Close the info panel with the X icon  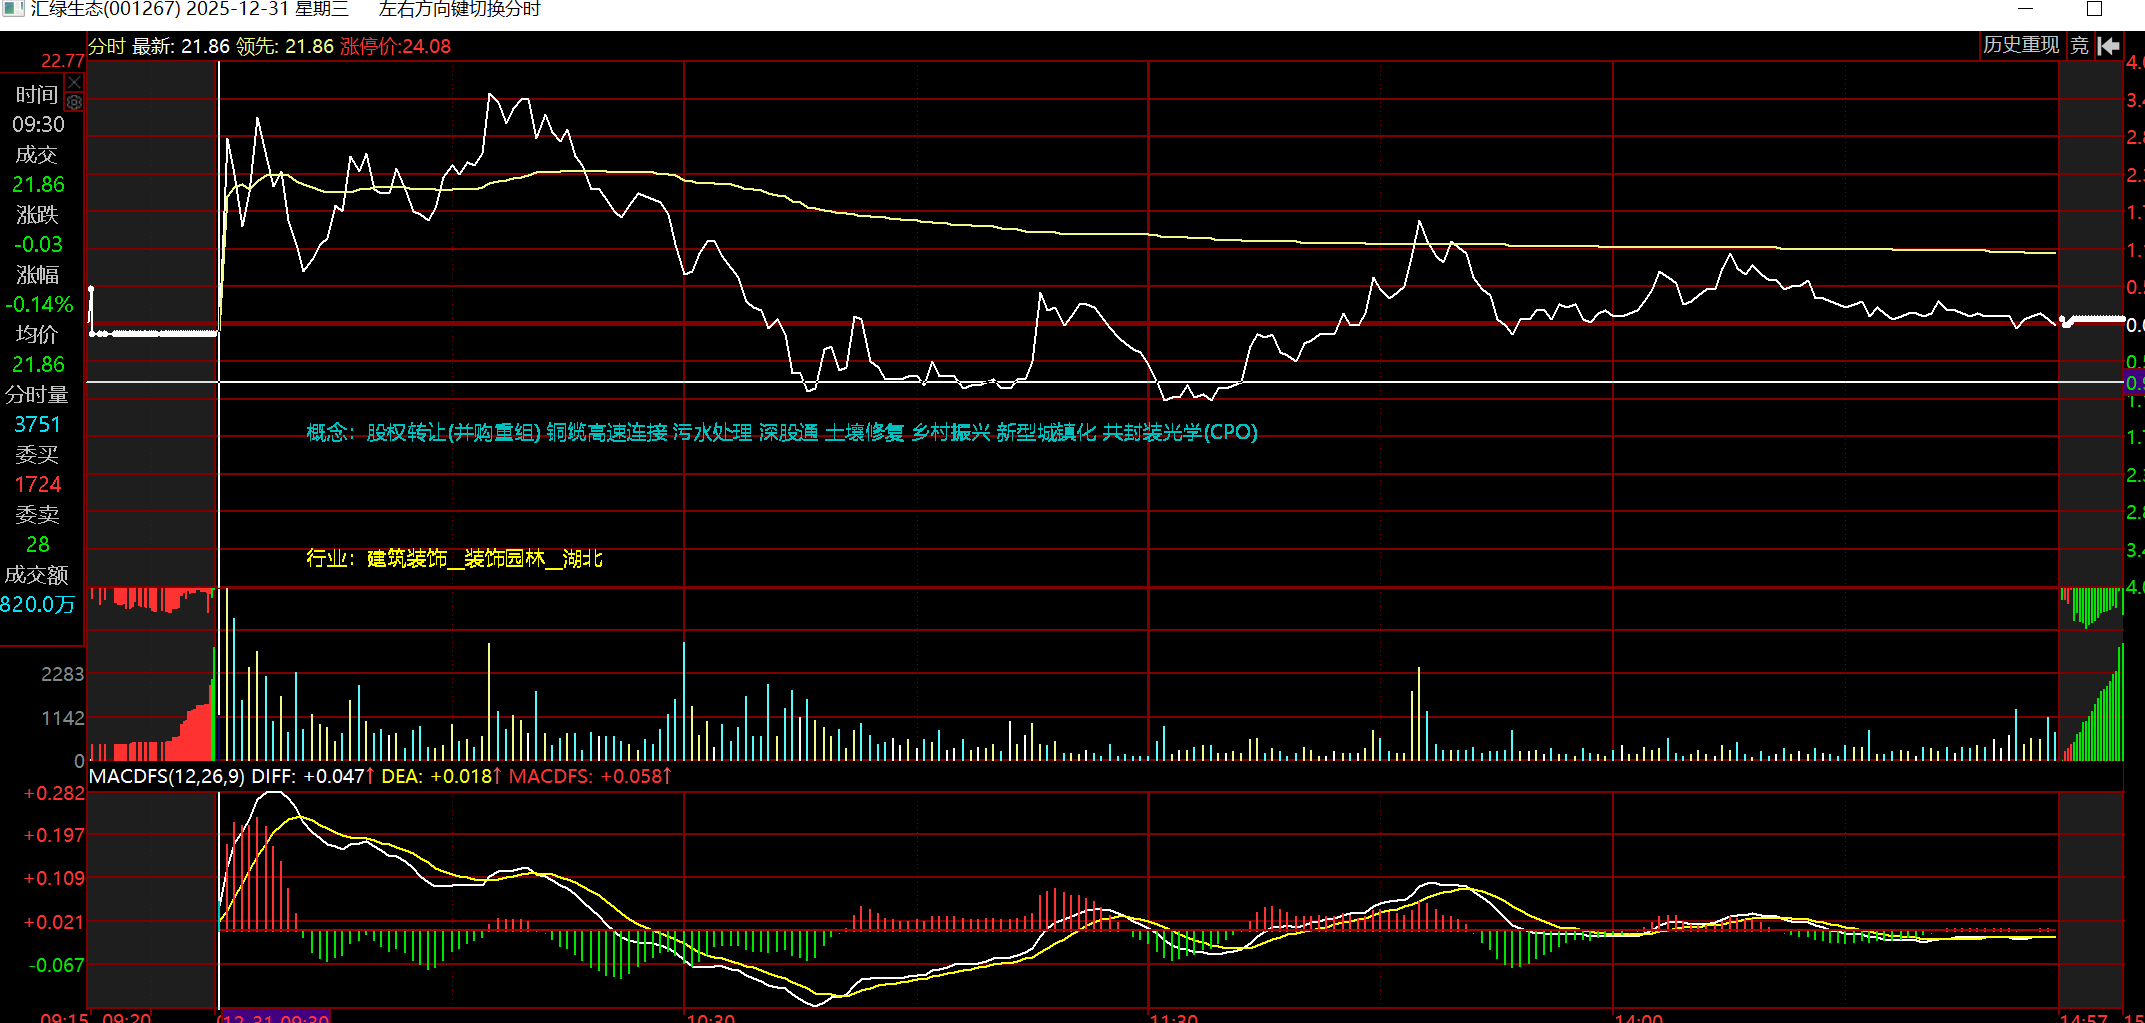click(x=74, y=82)
